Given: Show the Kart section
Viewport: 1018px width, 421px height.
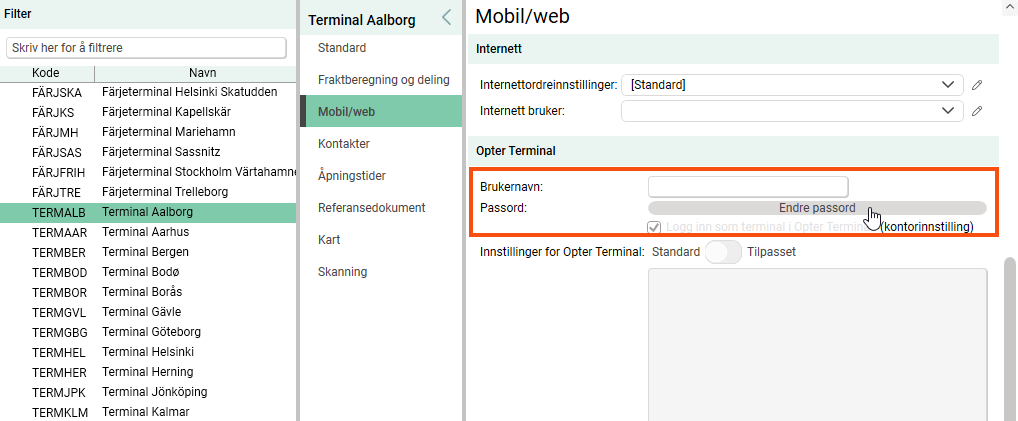Looking at the screenshot, I should click(x=330, y=240).
